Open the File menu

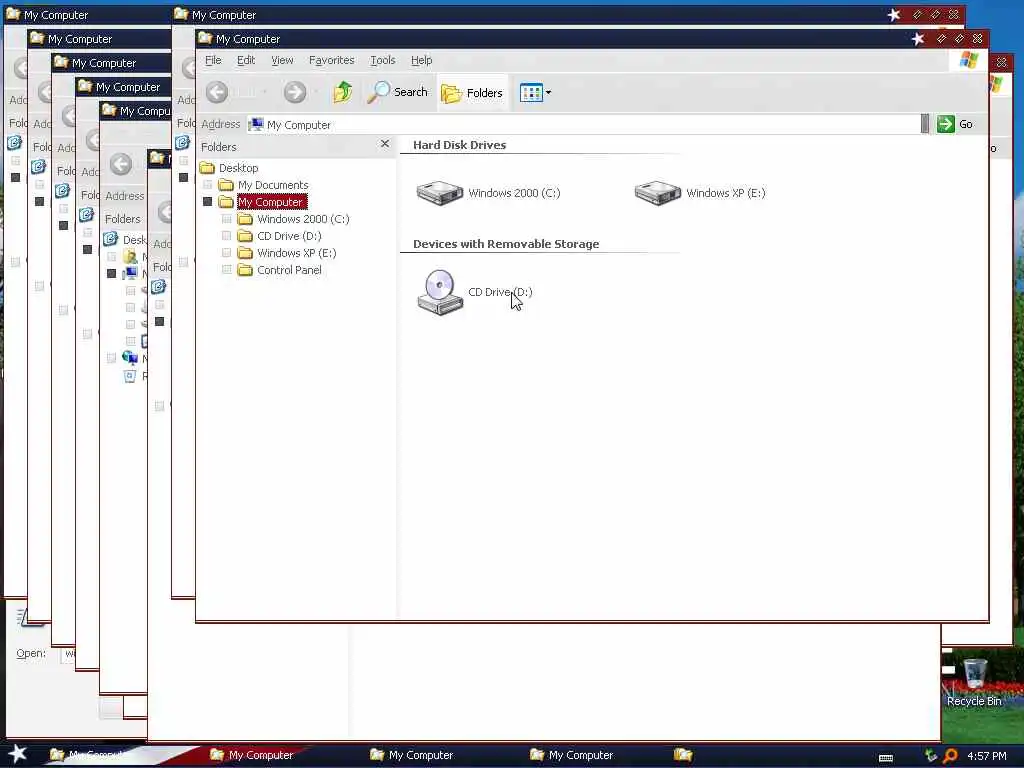tap(213, 60)
